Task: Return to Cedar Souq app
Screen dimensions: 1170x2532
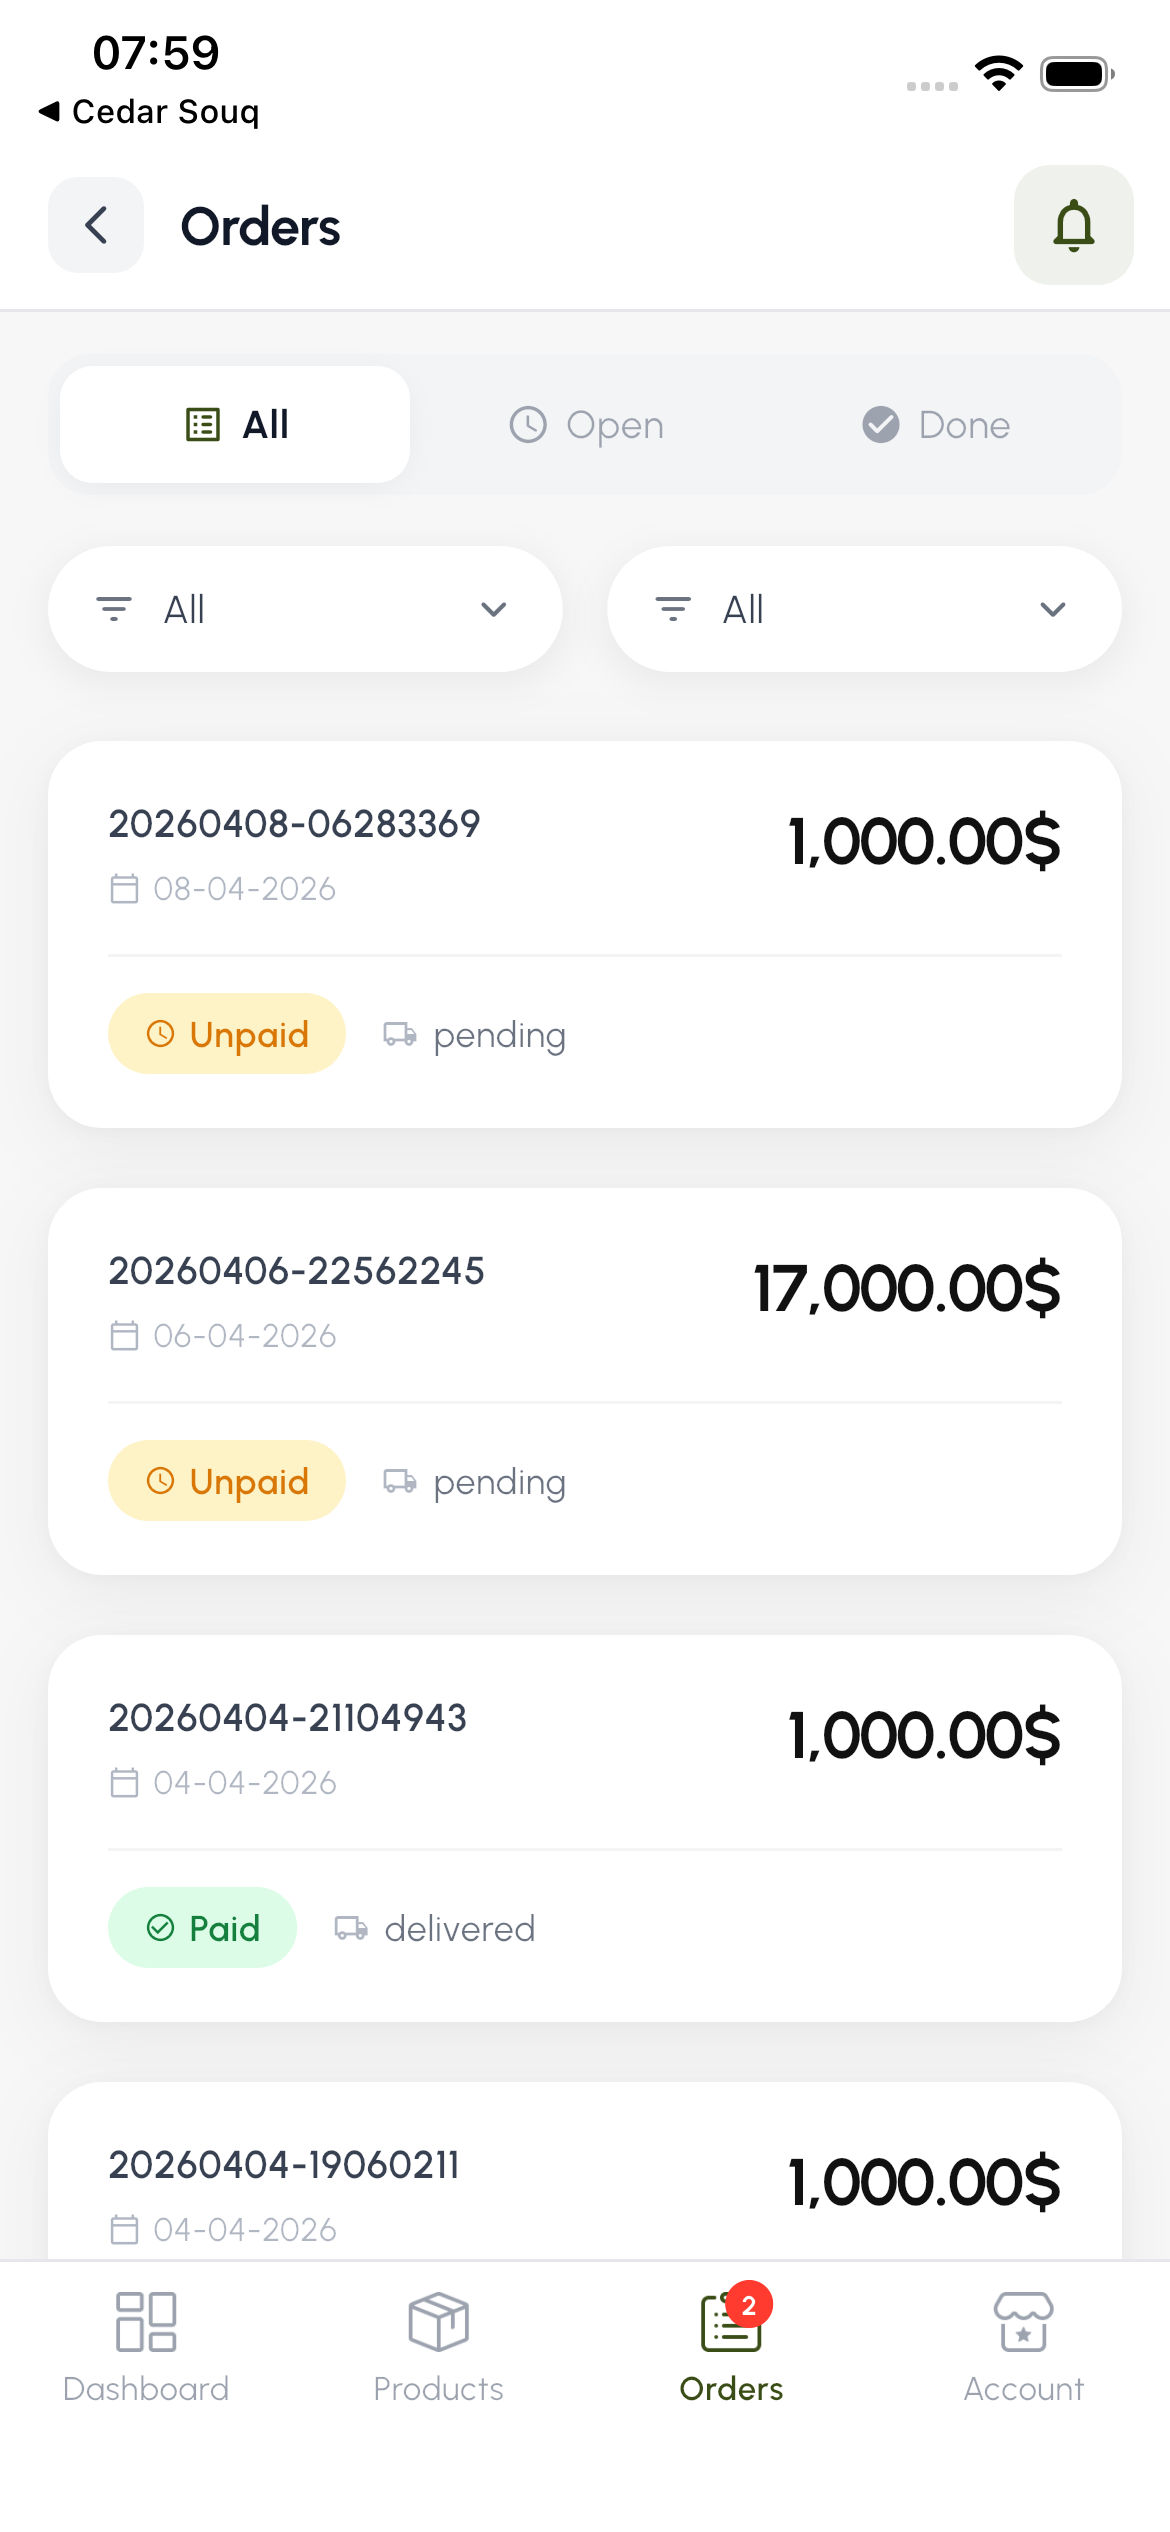Action: [x=149, y=111]
